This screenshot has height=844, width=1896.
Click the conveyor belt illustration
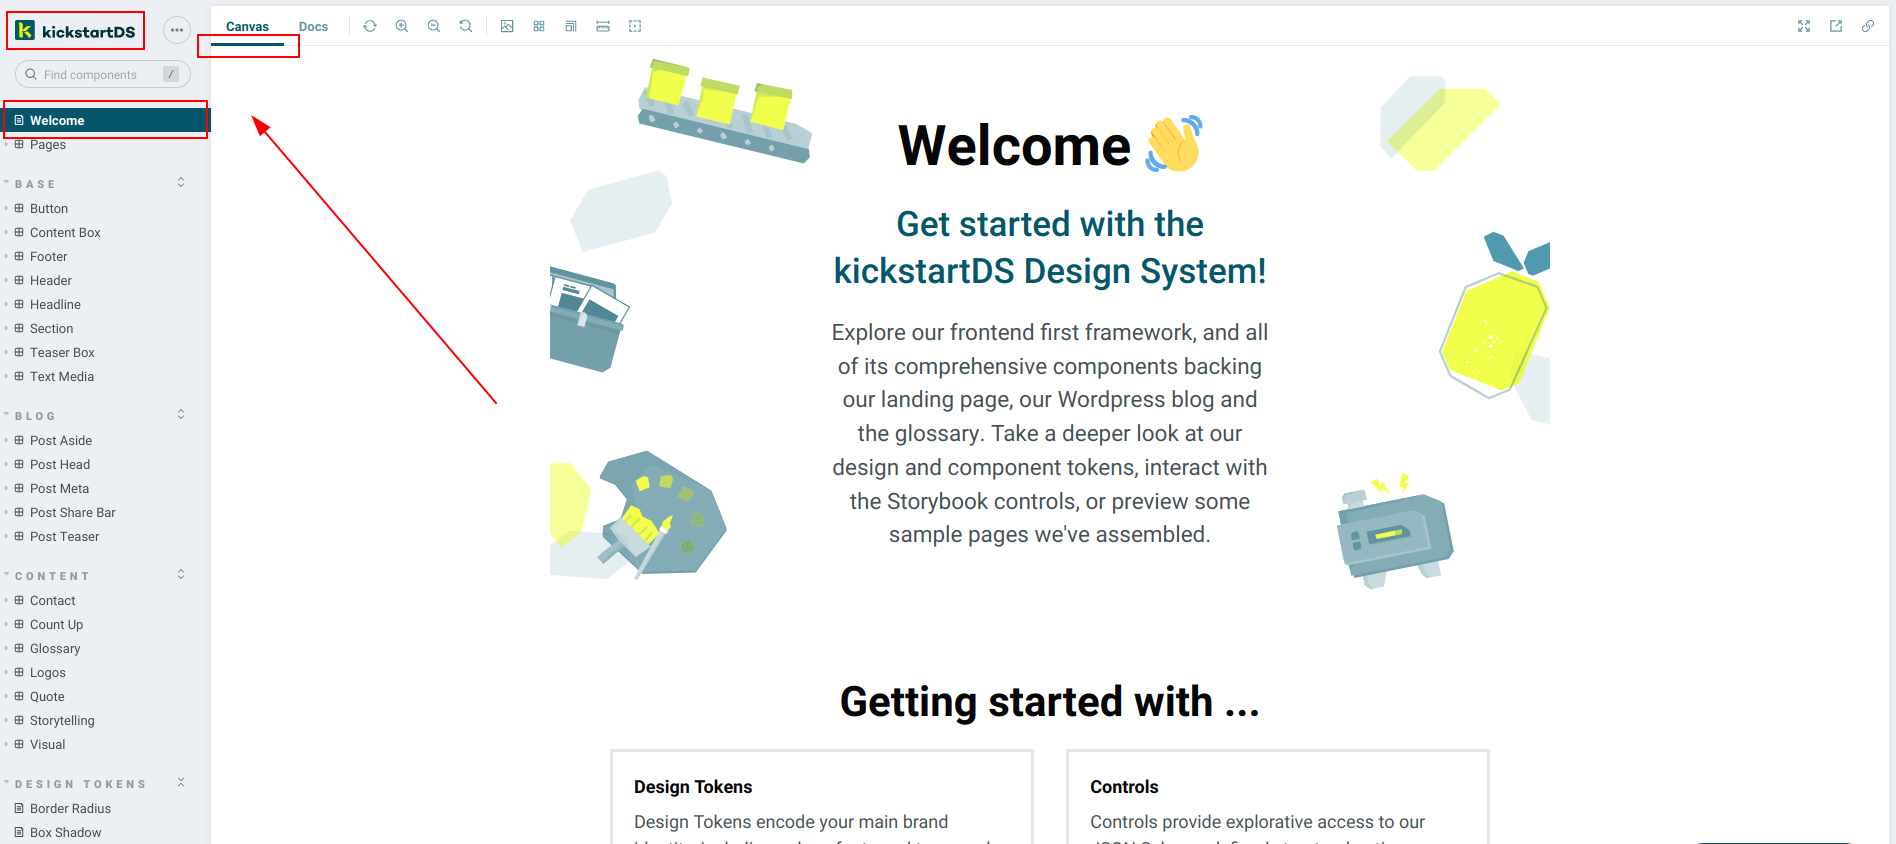click(725, 110)
